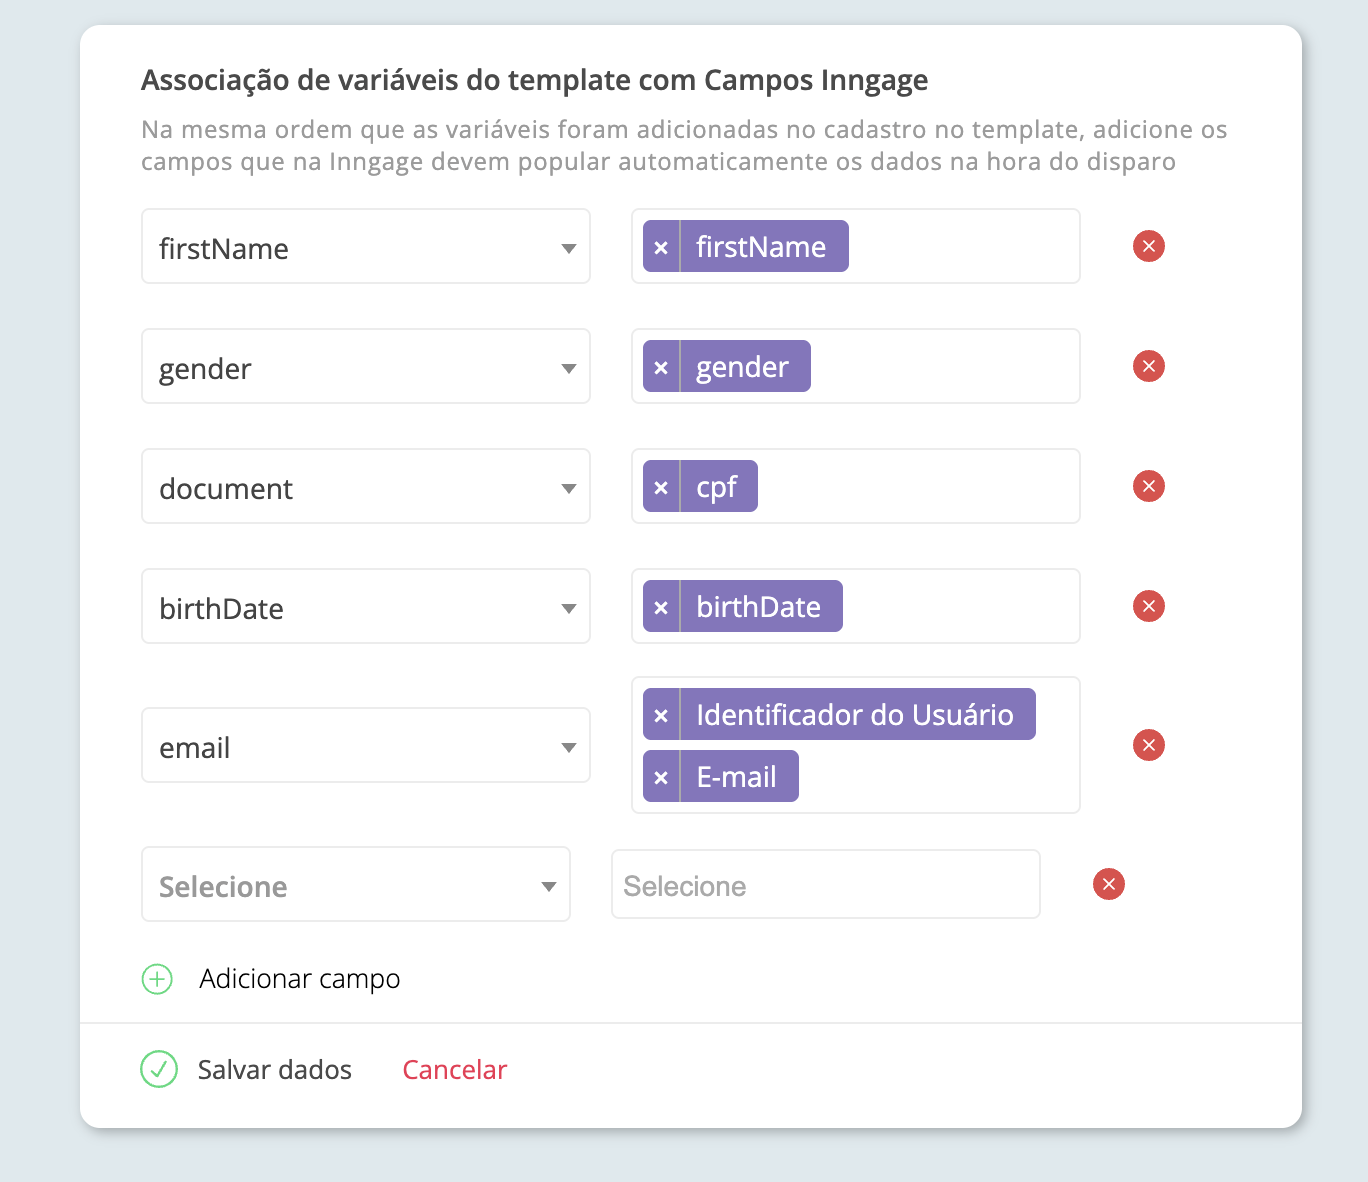Click Salvar dados to save

248,1070
